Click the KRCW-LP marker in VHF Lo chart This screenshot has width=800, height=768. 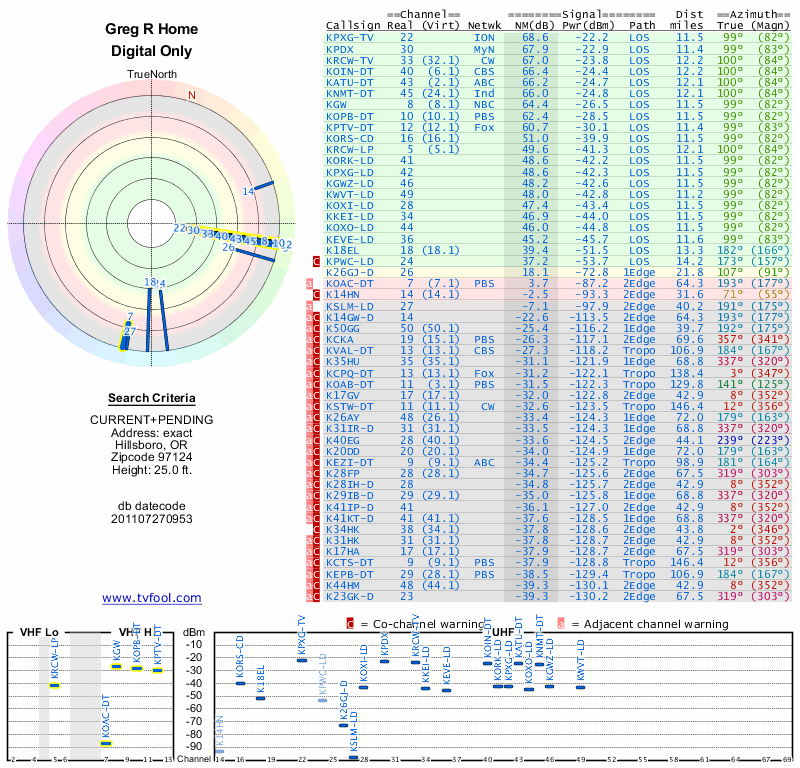pos(54,685)
